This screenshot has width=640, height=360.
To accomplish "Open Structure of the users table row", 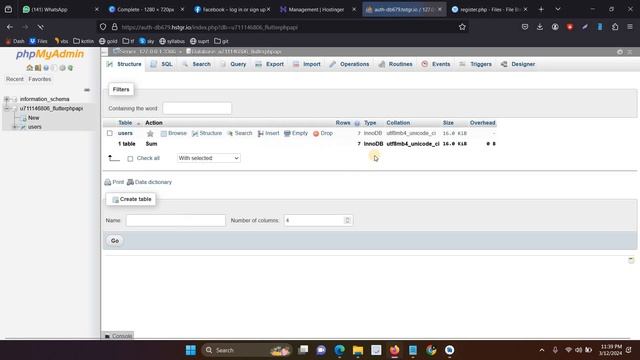I will coord(207,133).
